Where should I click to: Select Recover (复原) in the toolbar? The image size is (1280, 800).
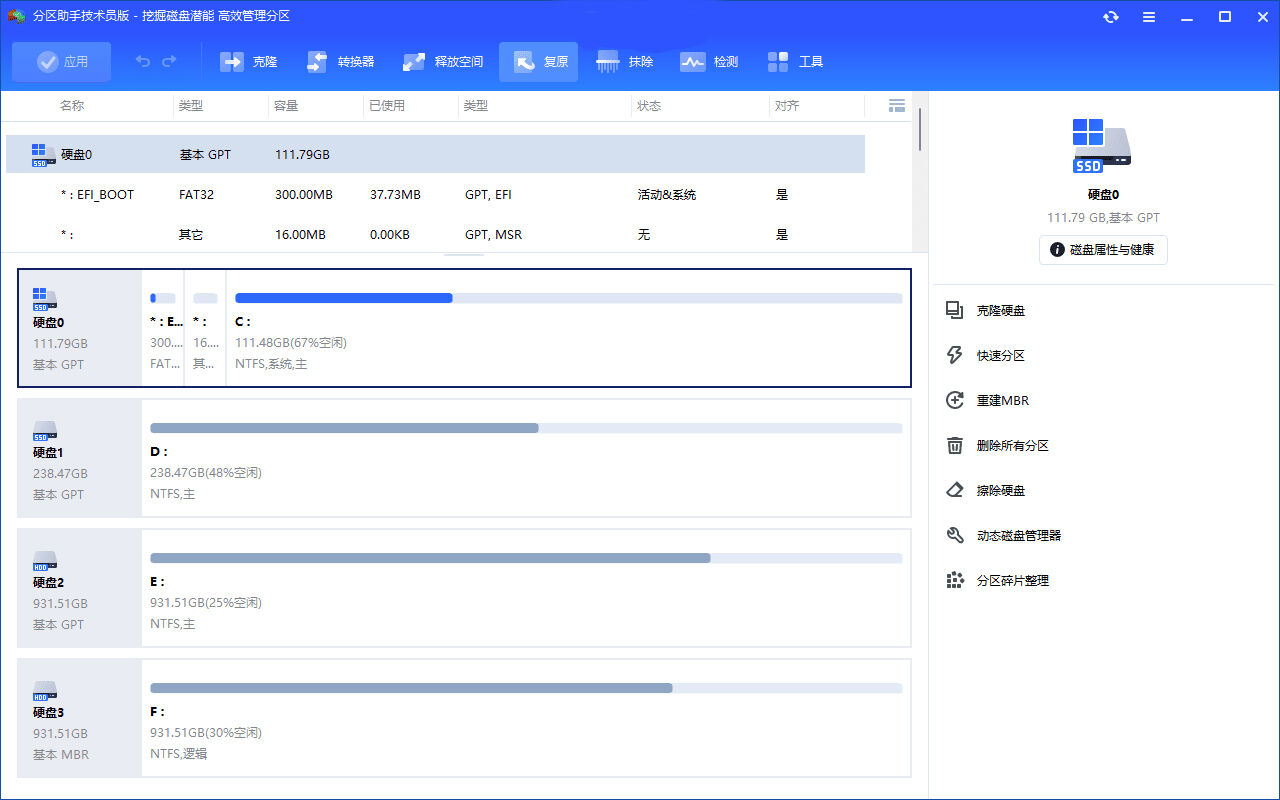click(539, 62)
